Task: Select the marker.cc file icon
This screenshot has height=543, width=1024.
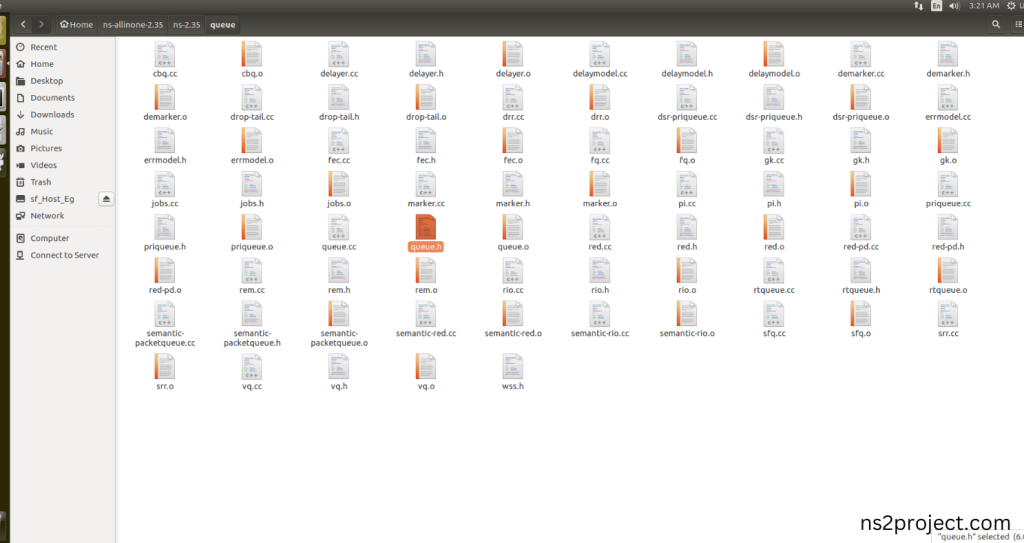Action: click(x=426, y=184)
